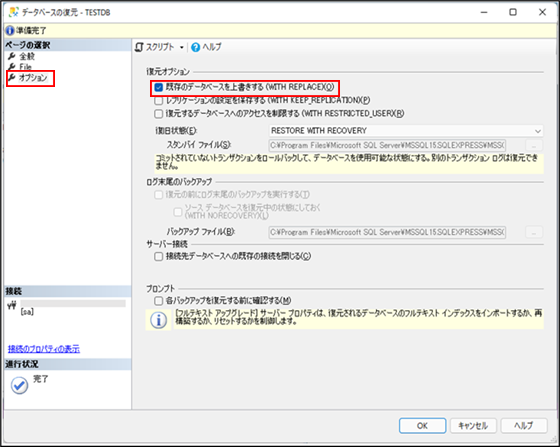
Task: Open 接続のプロパティの表示 link
Action: pos(44,349)
